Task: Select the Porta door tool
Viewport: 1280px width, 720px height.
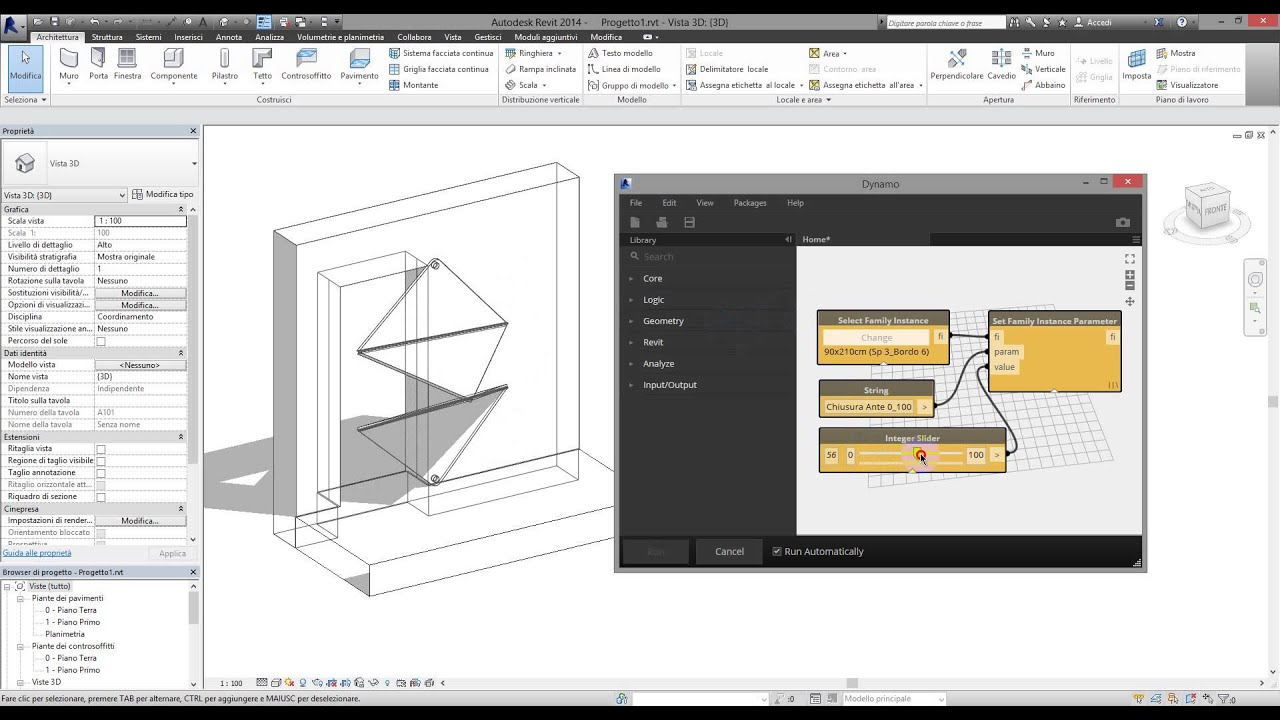Action: tap(98, 64)
